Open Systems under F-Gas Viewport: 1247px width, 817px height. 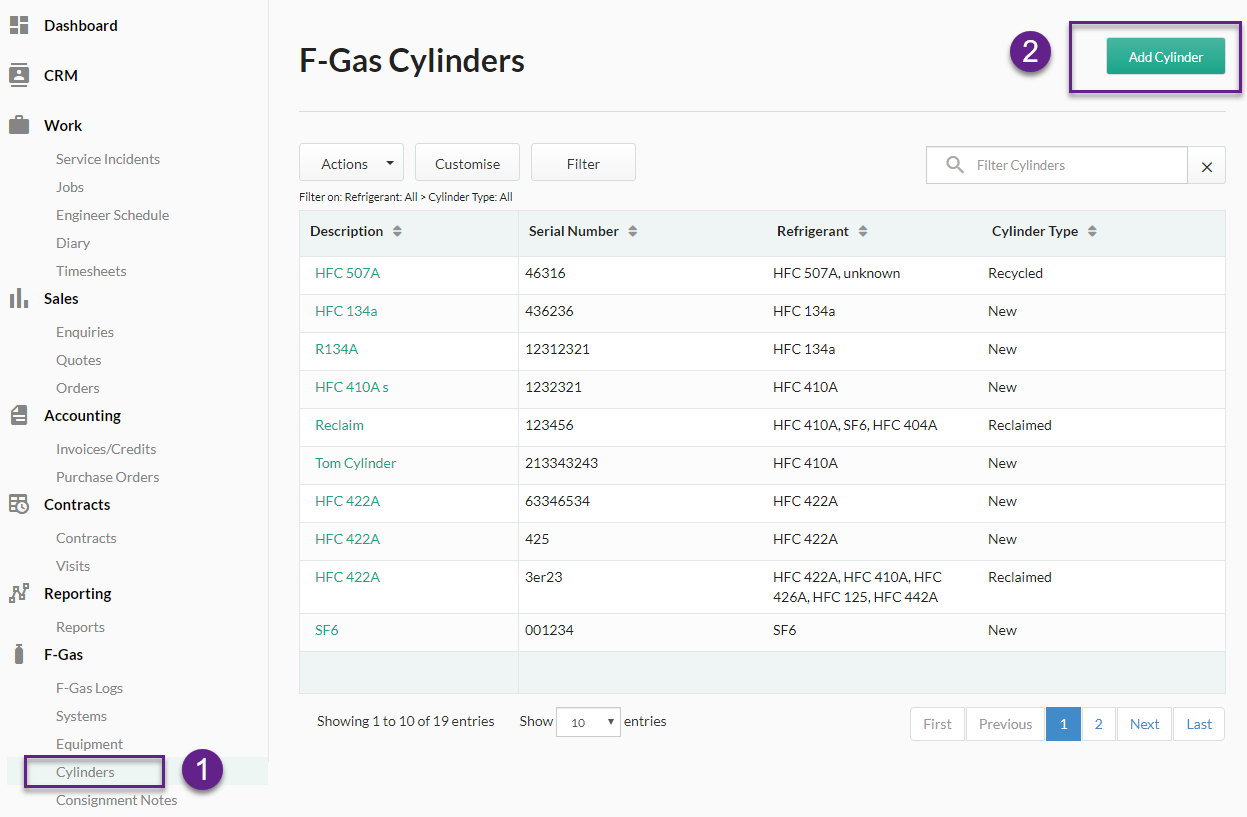pyautogui.click(x=81, y=716)
